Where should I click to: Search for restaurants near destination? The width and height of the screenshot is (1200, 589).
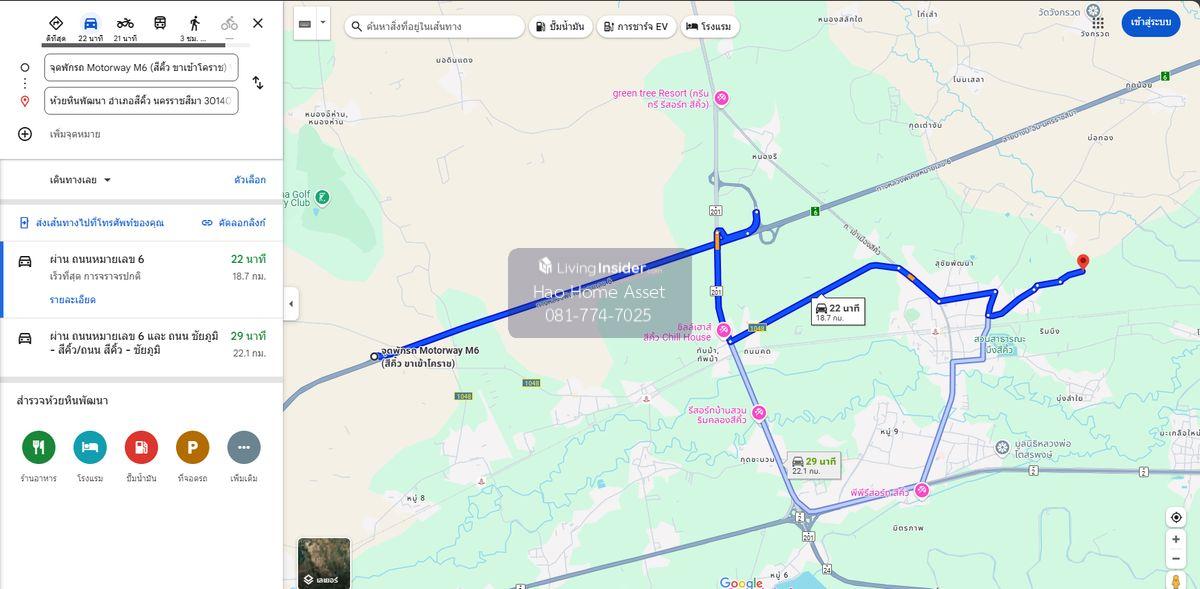pyautogui.click(x=39, y=447)
